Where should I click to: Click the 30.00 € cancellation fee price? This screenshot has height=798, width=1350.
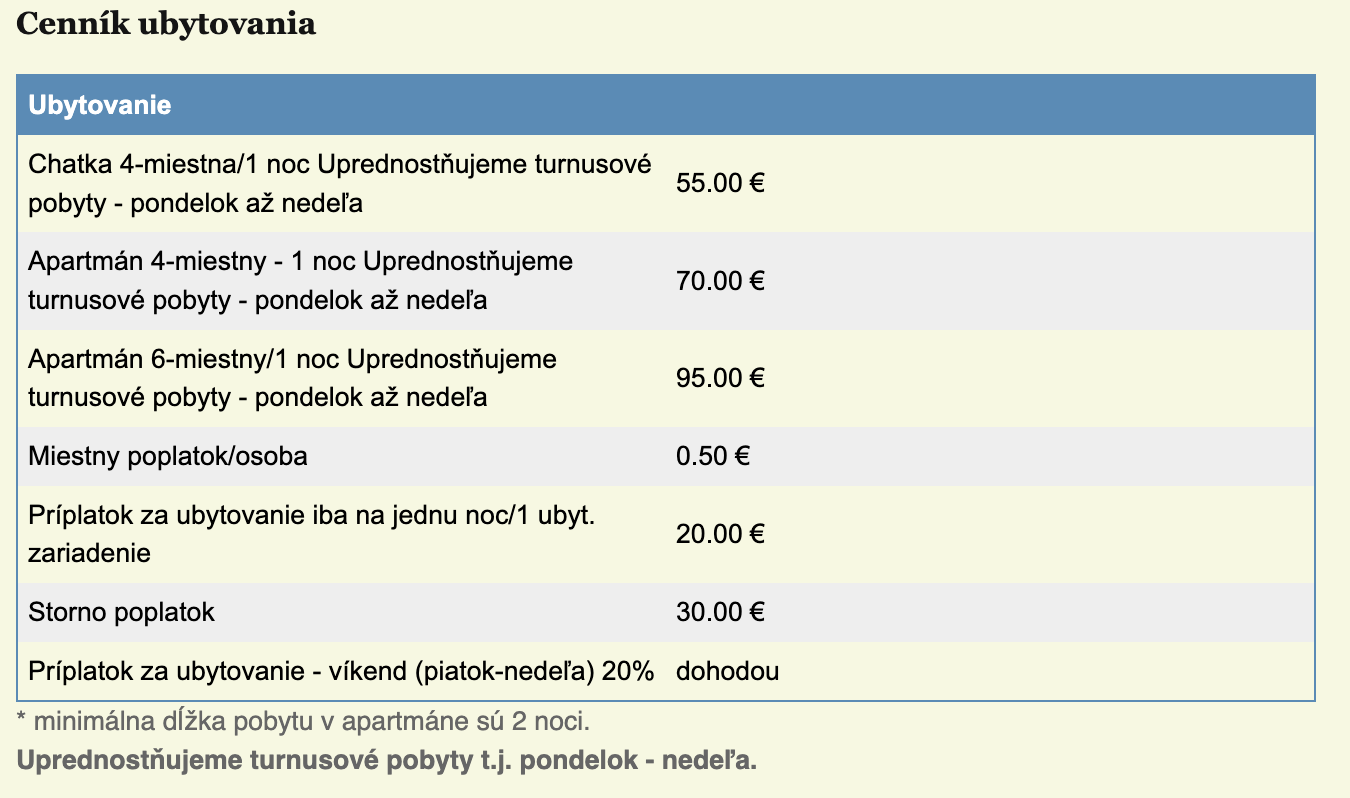[x=720, y=612]
